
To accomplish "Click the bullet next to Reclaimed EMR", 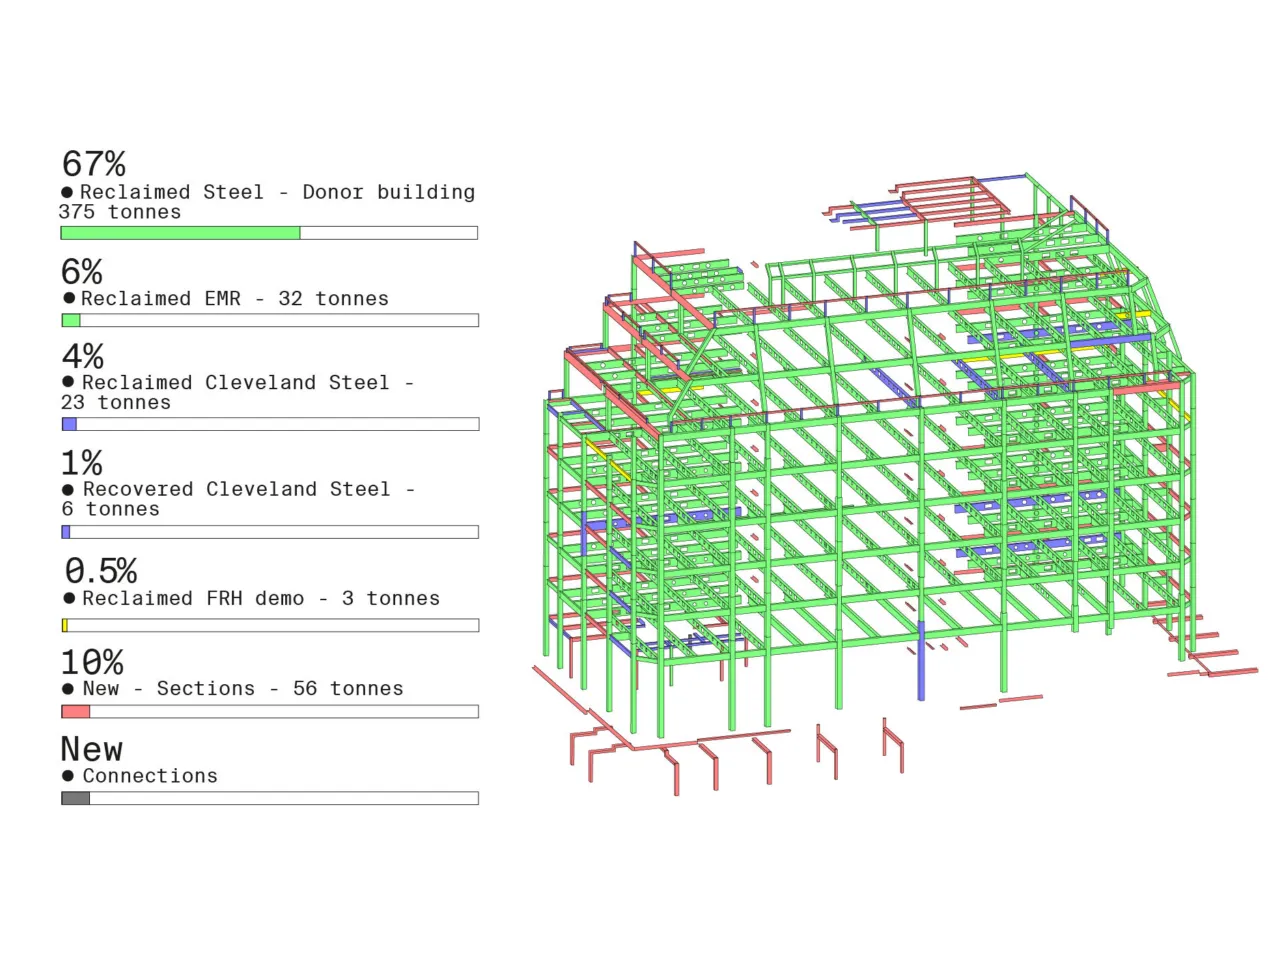I will [69, 298].
